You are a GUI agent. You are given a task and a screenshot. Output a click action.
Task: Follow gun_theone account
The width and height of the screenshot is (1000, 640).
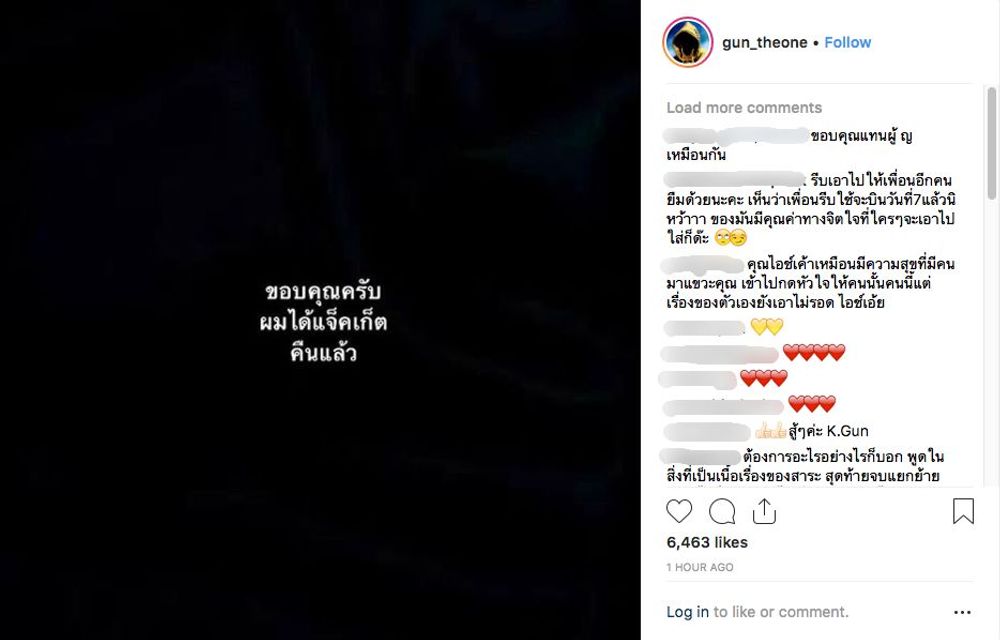click(848, 43)
